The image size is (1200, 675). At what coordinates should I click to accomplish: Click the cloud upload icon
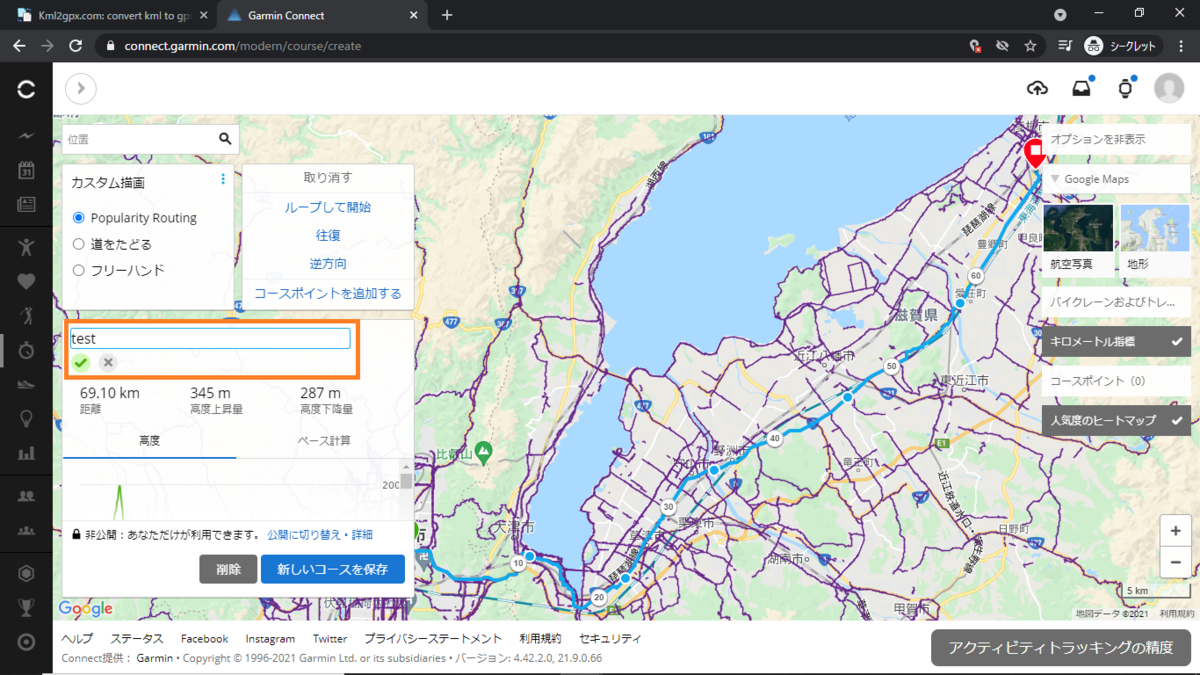click(x=1037, y=88)
